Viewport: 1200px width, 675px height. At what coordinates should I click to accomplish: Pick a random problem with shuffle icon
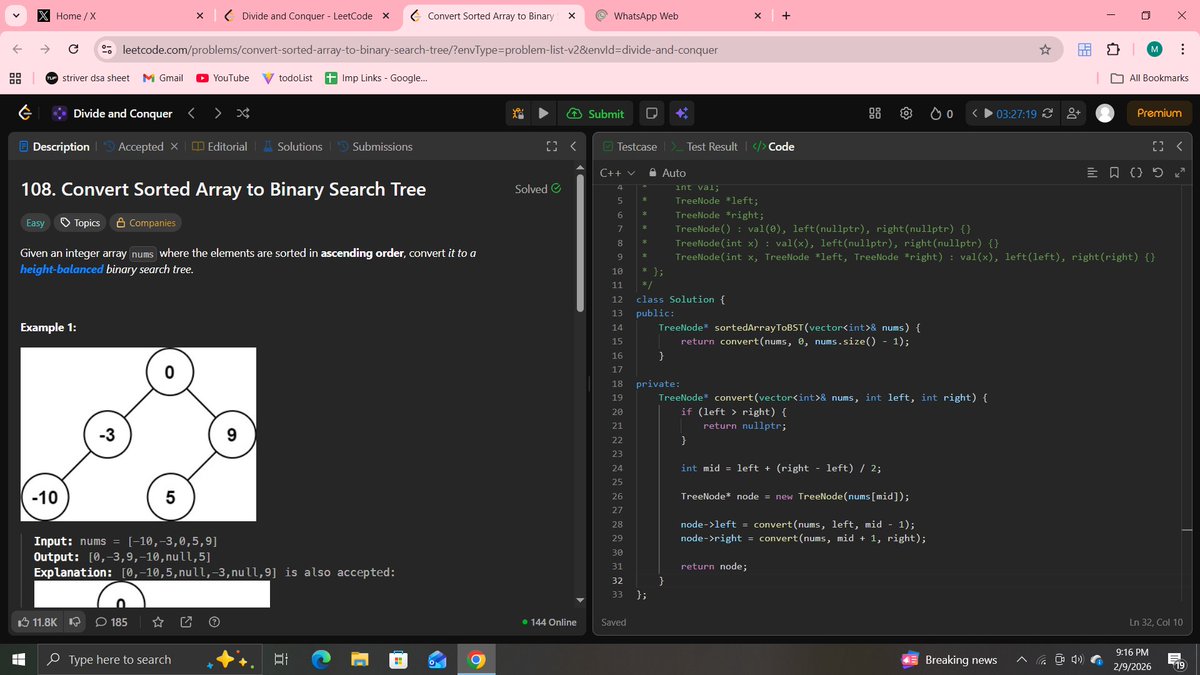(242, 113)
